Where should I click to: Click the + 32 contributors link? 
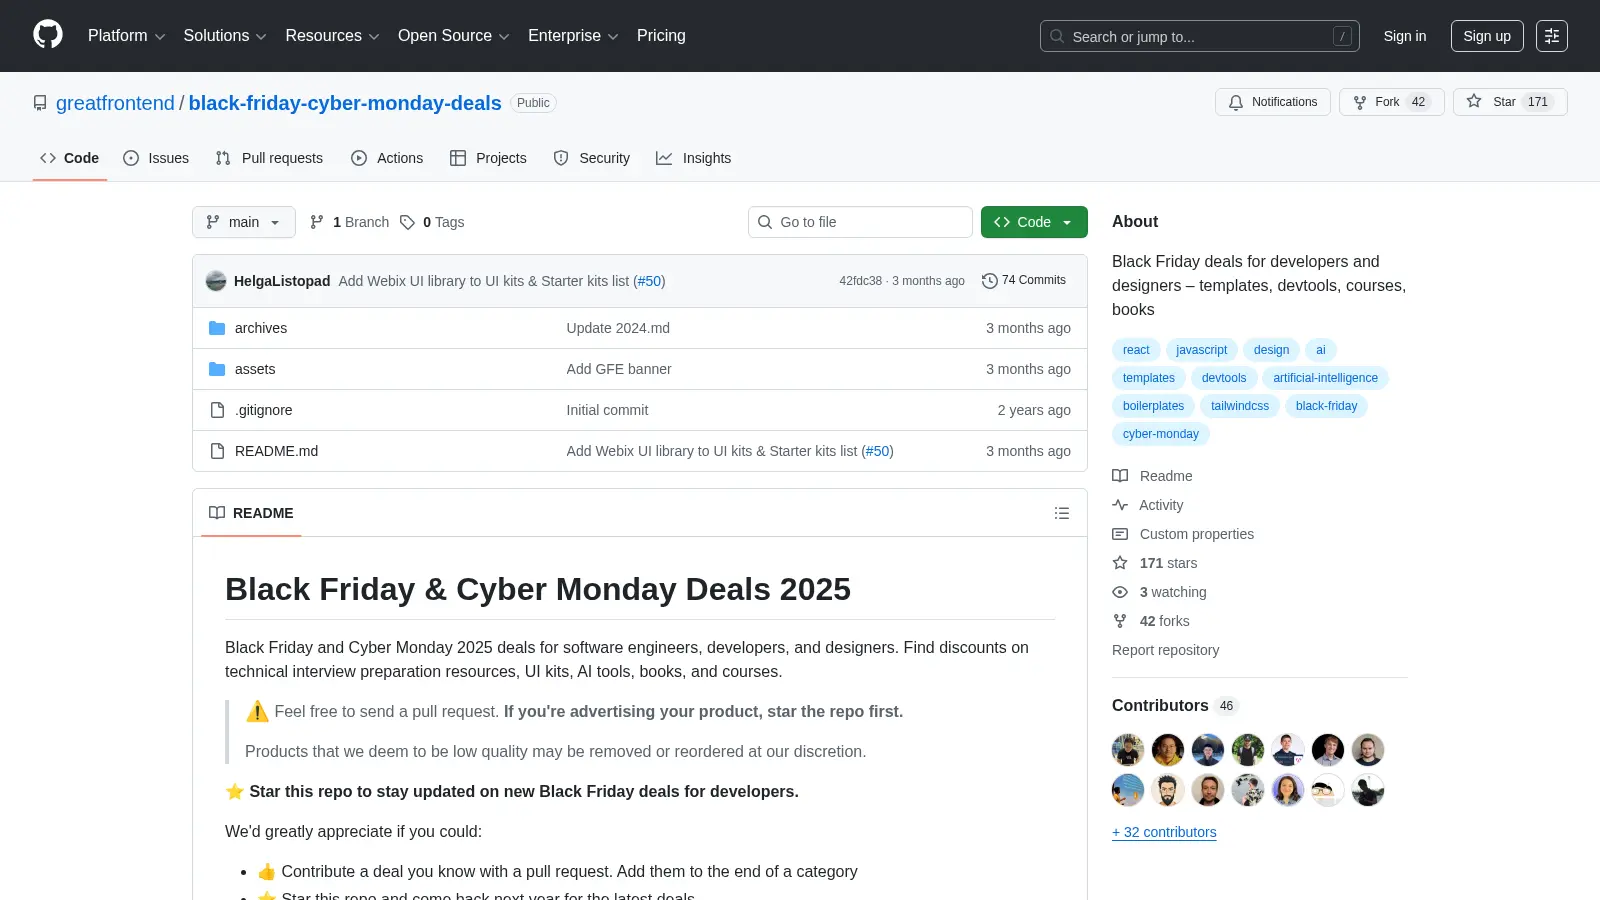(x=1164, y=832)
